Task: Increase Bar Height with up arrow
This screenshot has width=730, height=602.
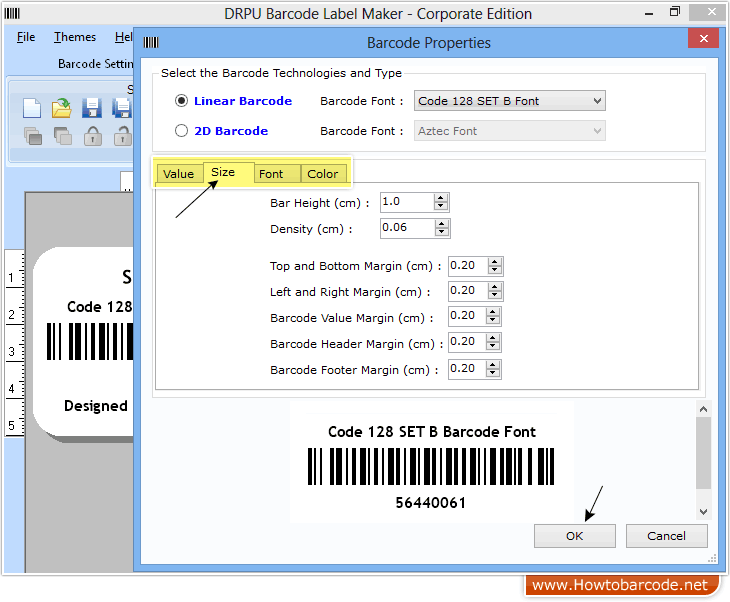Action: coord(440,198)
